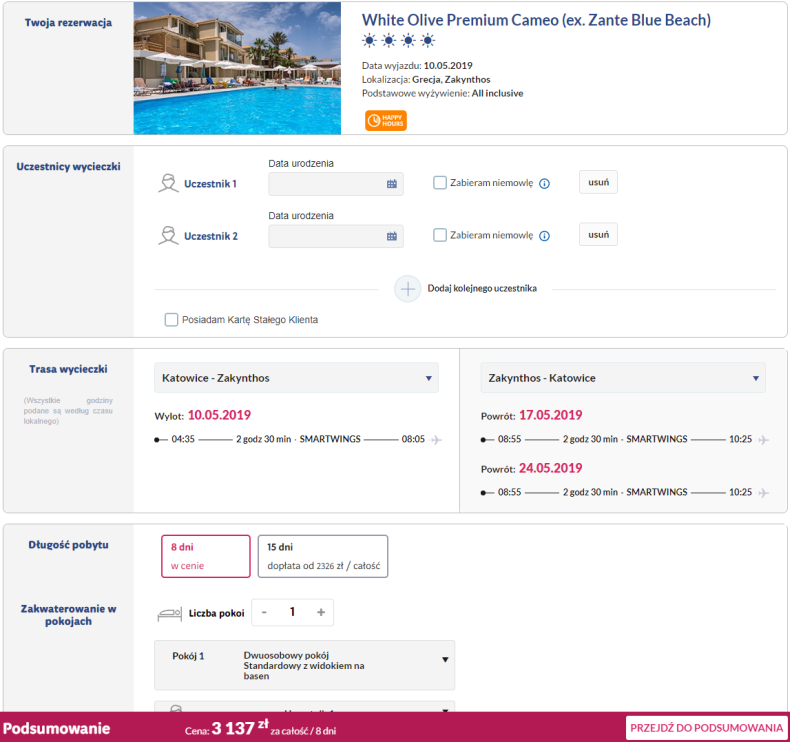This screenshot has height=742, width=790.
Task: Decrease room count with minus button
Action: (264, 612)
